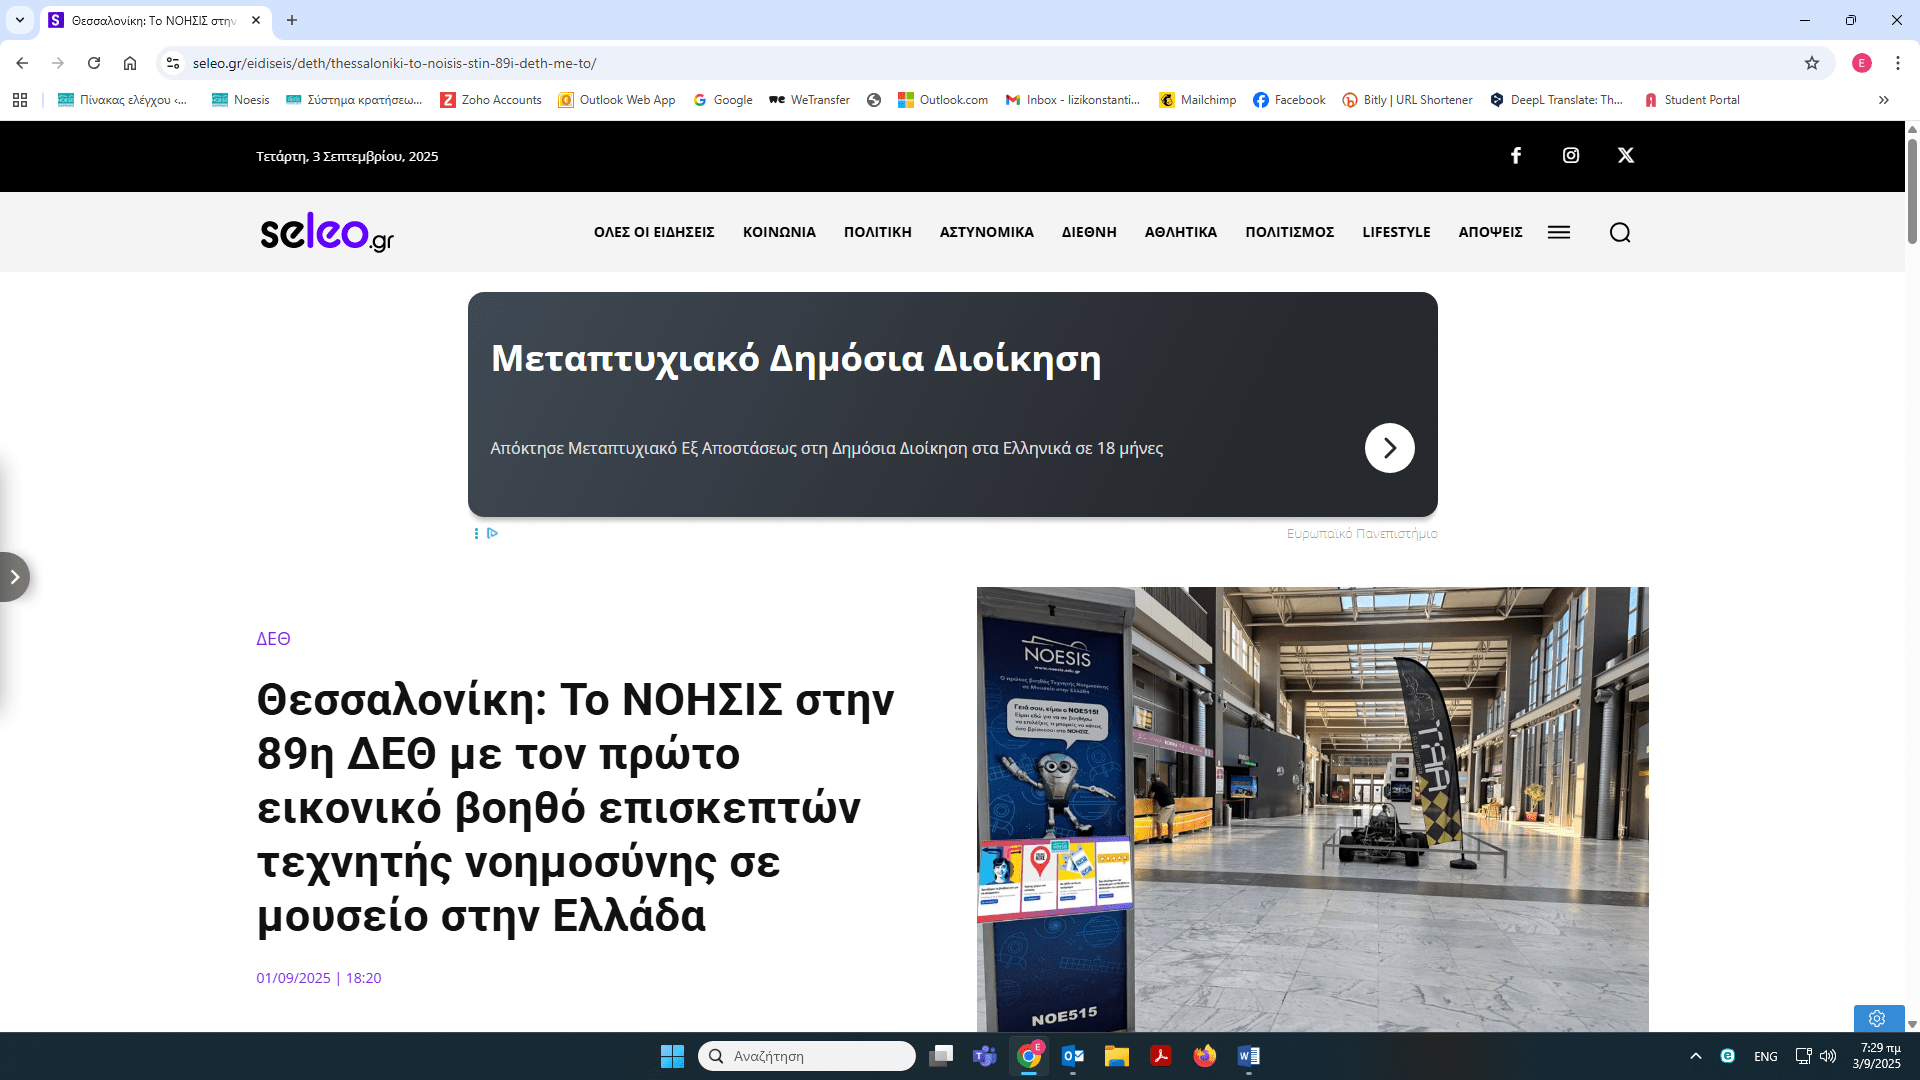Click the ΔΕΘ category link

[273, 639]
